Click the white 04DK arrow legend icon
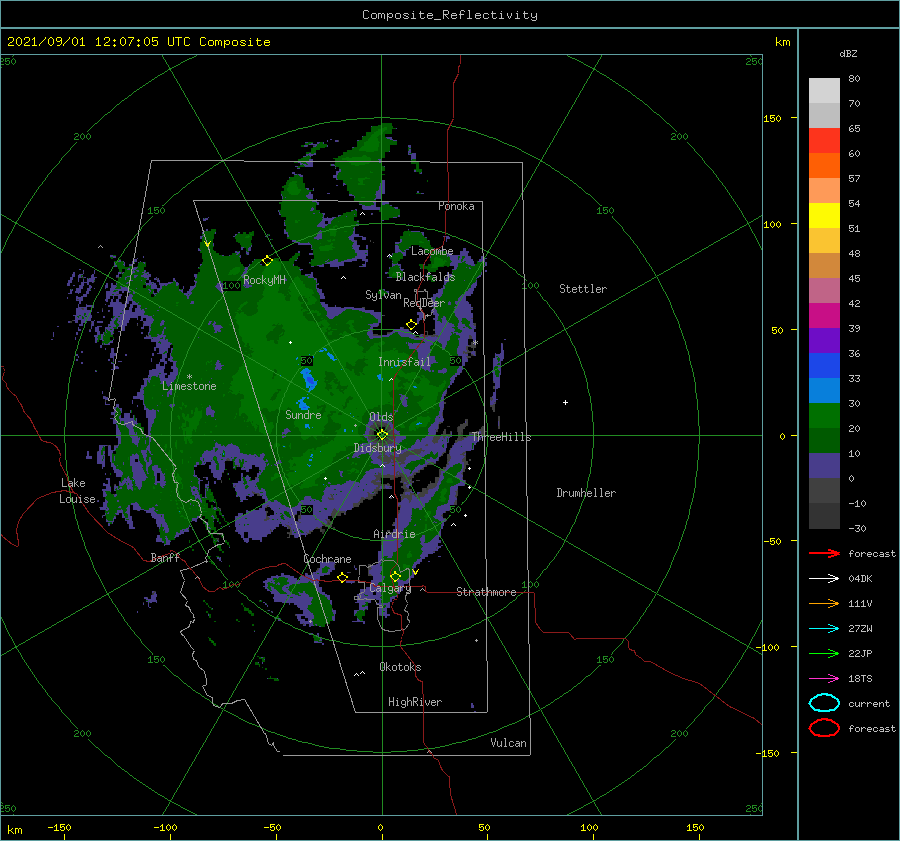The image size is (900, 841). (x=824, y=578)
